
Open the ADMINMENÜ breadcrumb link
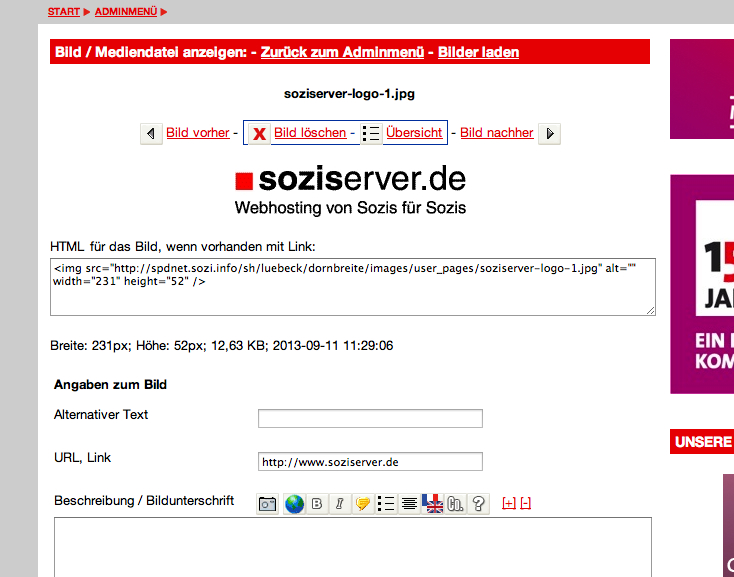(125, 11)
